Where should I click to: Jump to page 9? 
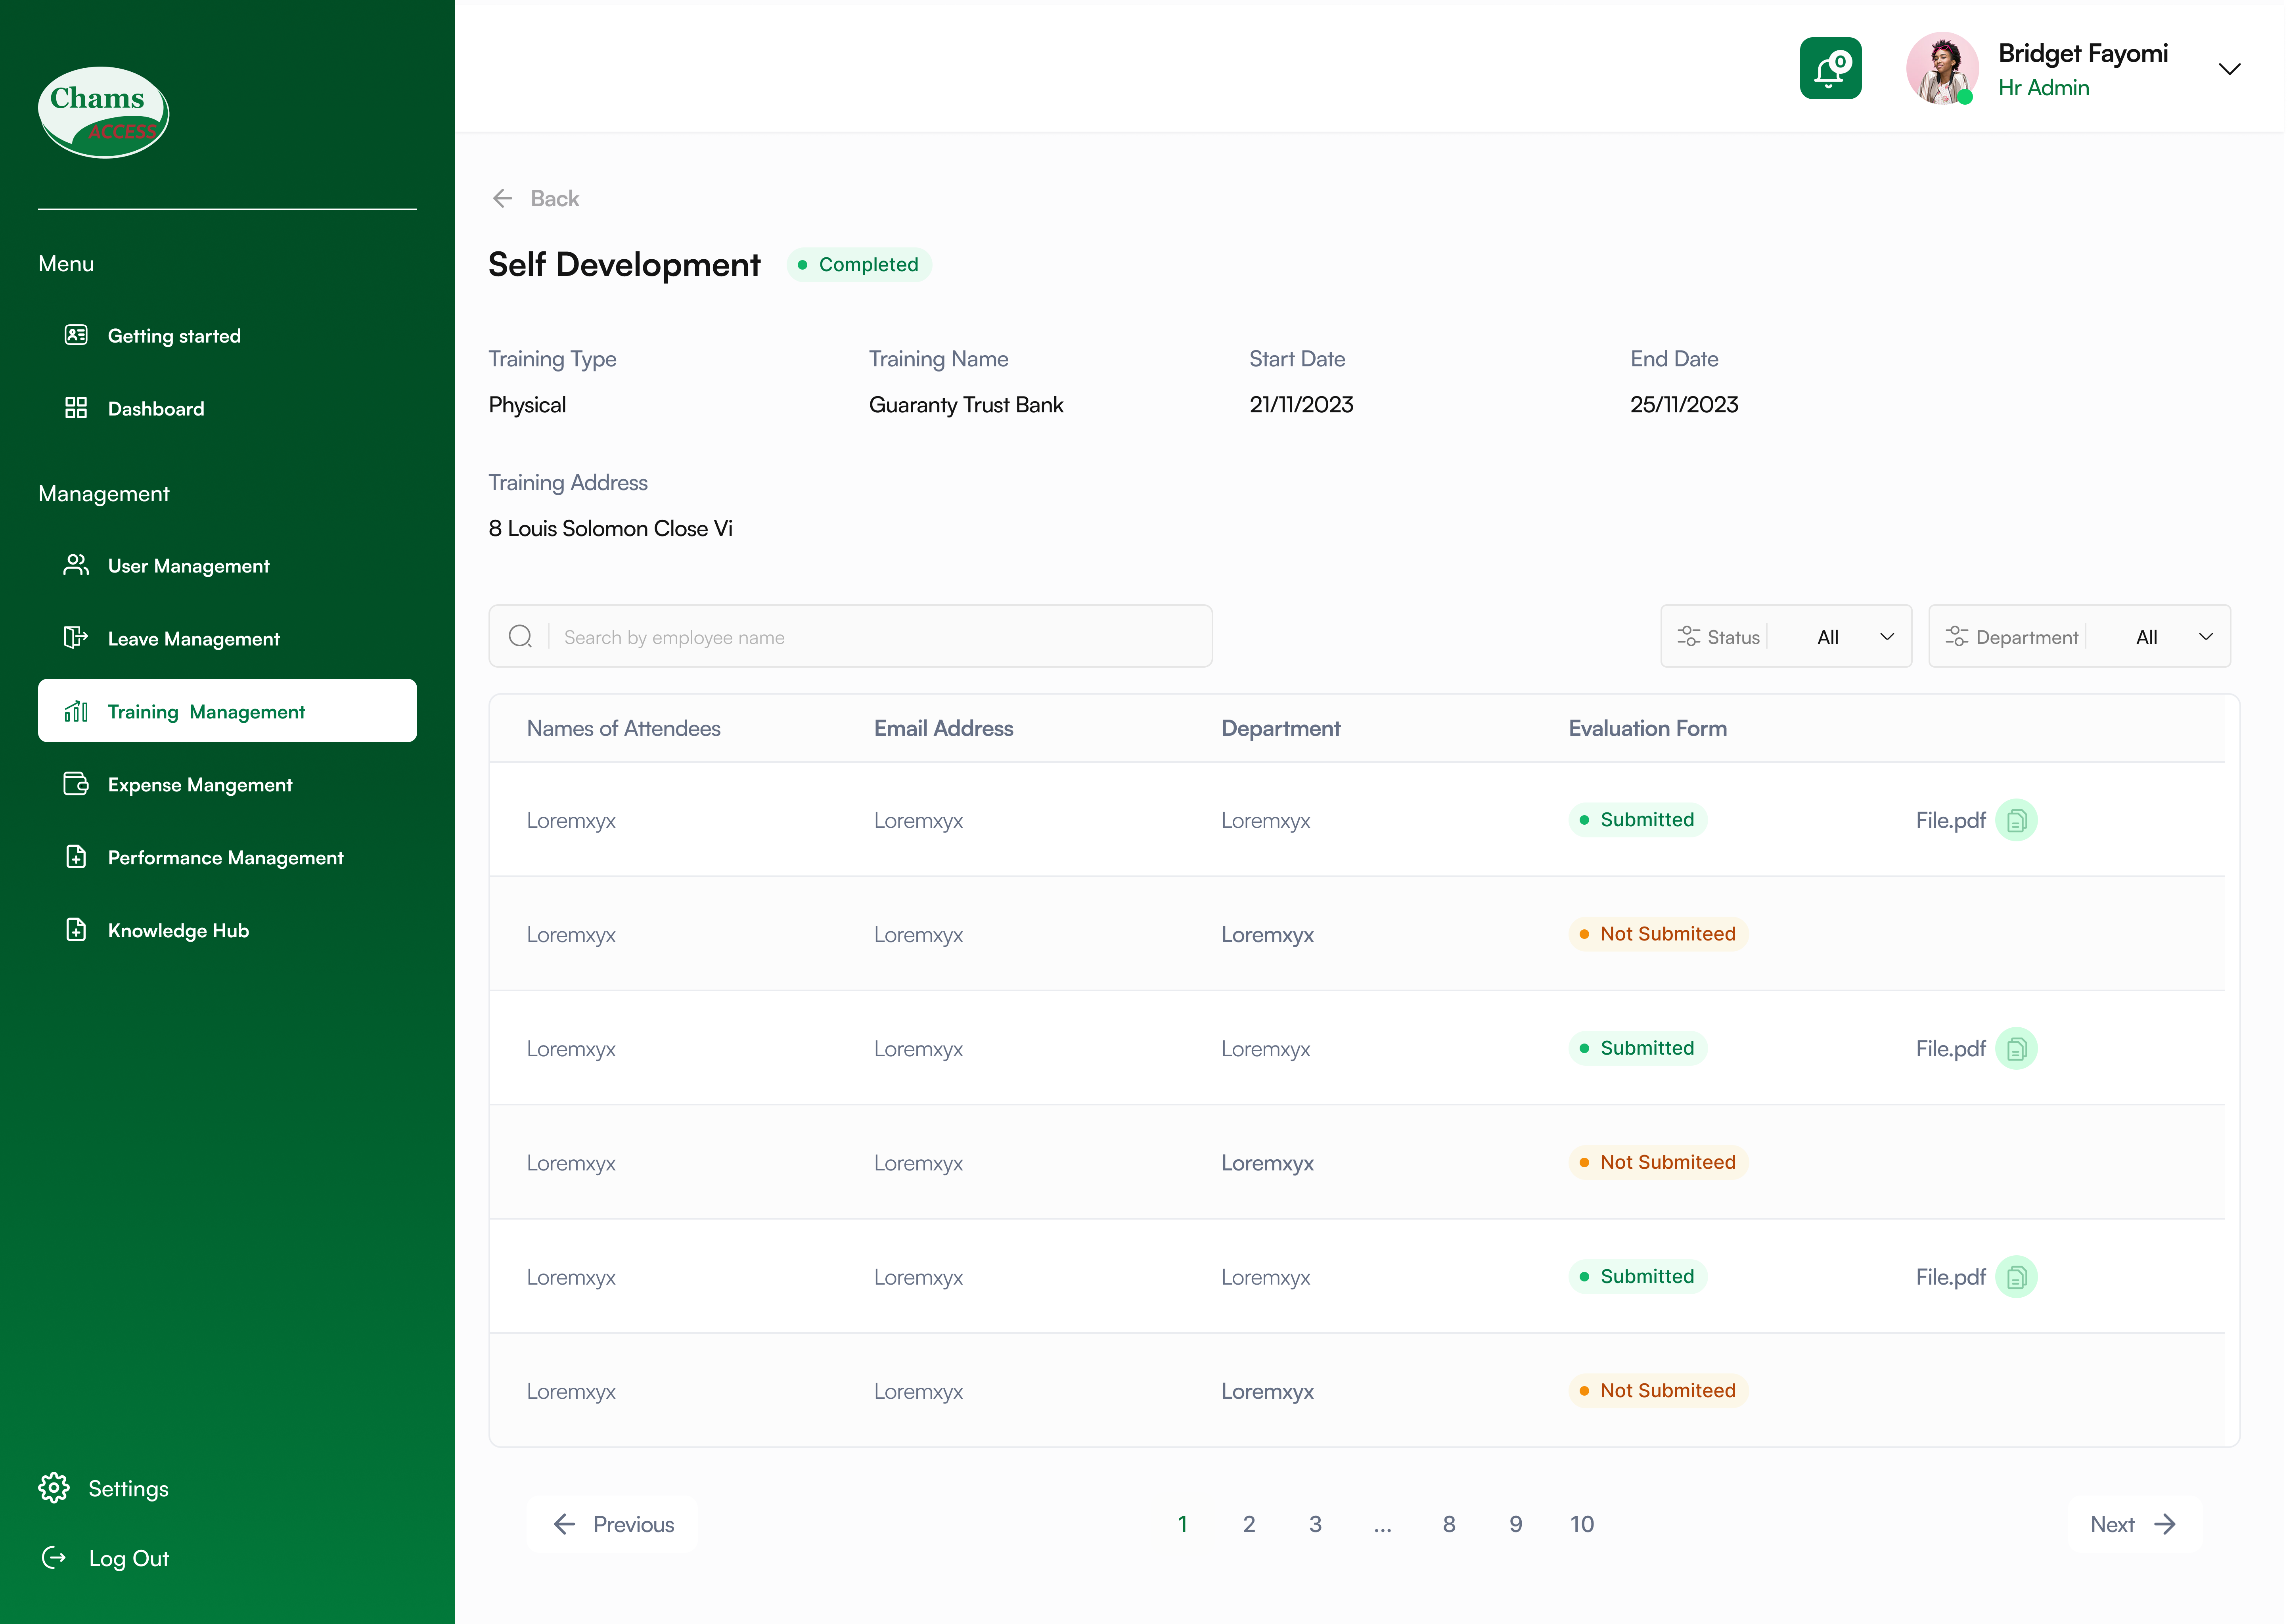(x=1516, y=1524)
